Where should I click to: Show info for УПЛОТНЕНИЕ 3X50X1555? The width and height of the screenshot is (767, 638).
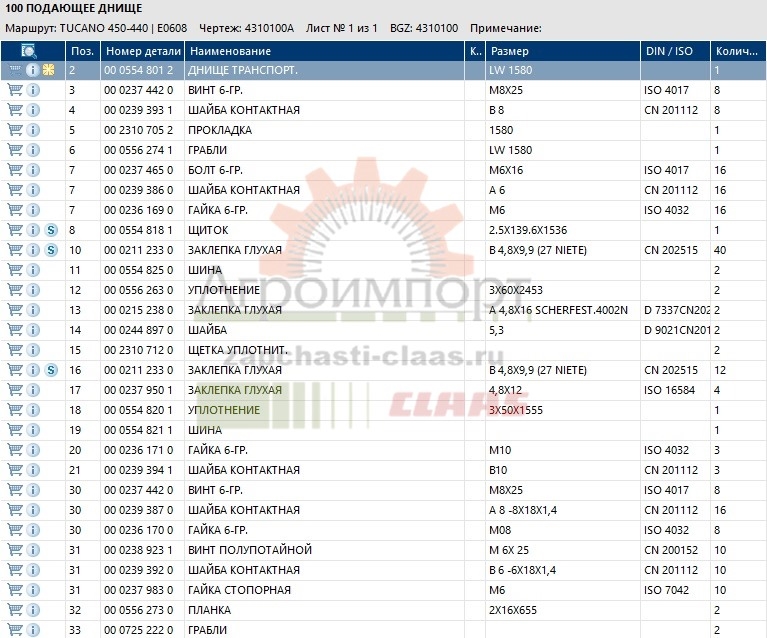pyautogui.click(x=33, y=410)
